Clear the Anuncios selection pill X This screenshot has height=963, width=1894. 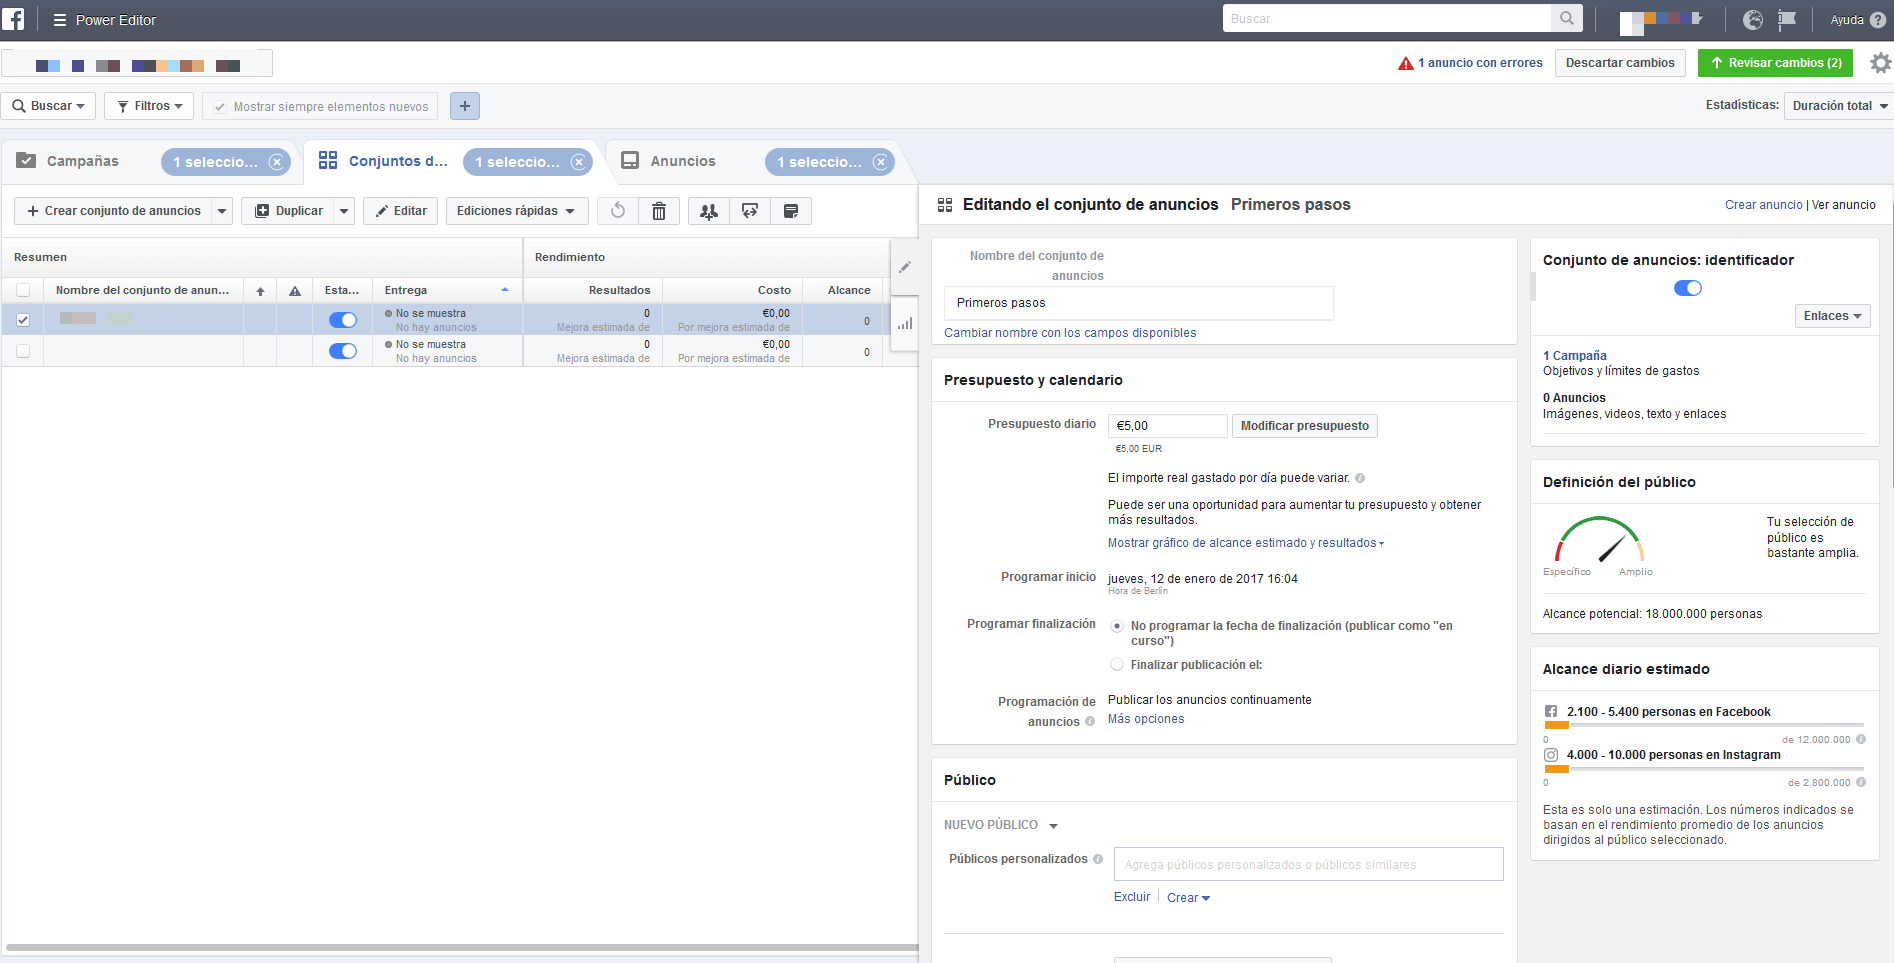[x=881, y=162]
